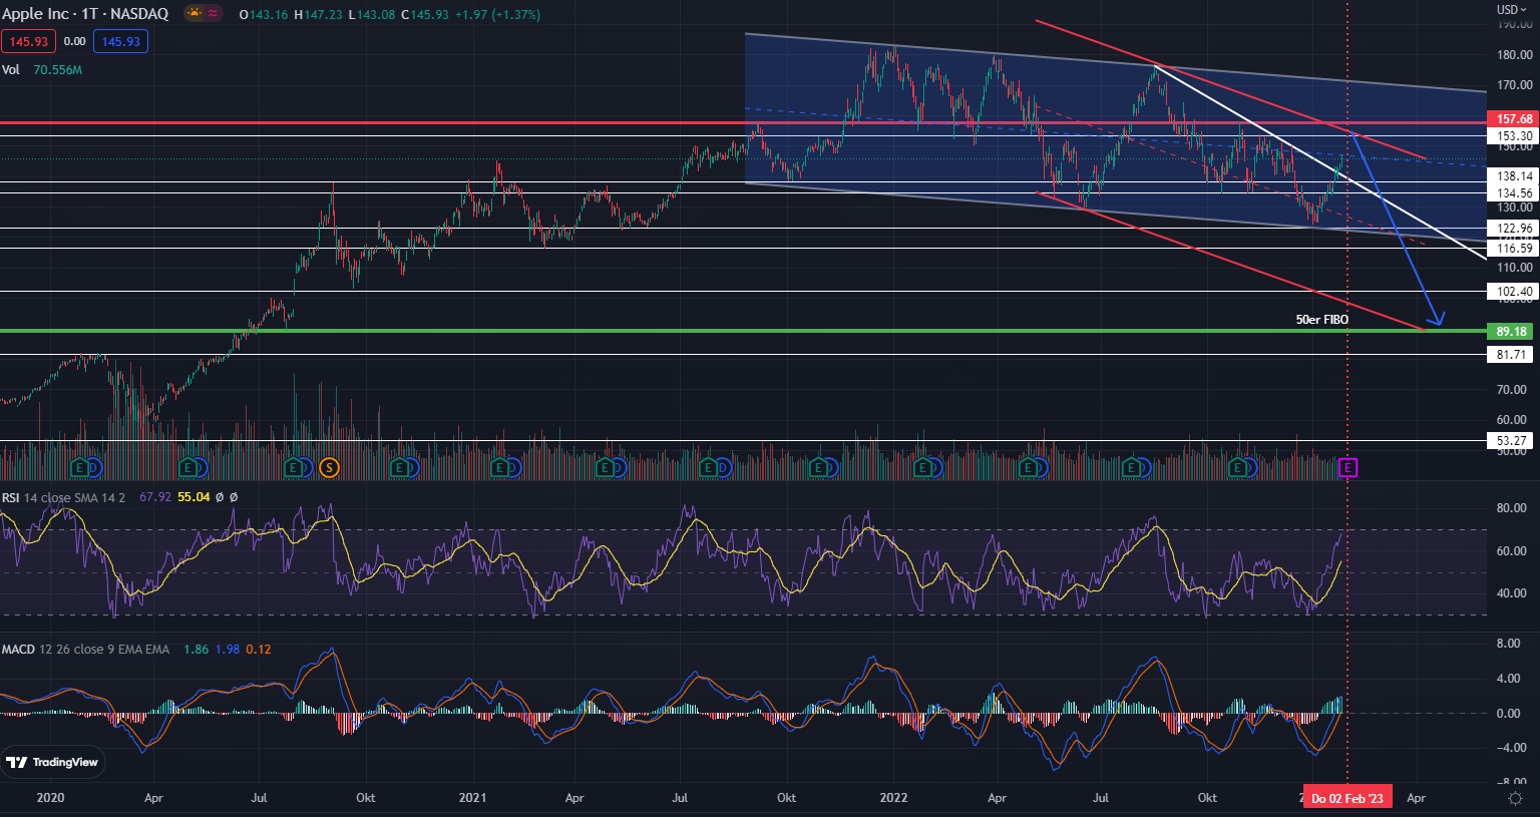Click the RSI value 67.92
1540x817 pixels.
[155, 497]
